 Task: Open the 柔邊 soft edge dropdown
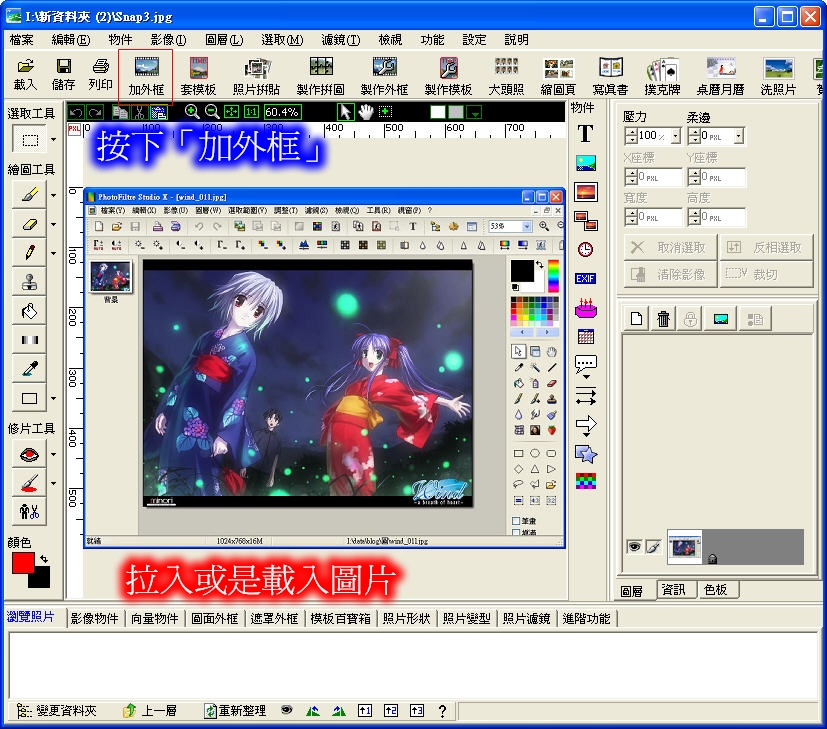coord(739,136)
